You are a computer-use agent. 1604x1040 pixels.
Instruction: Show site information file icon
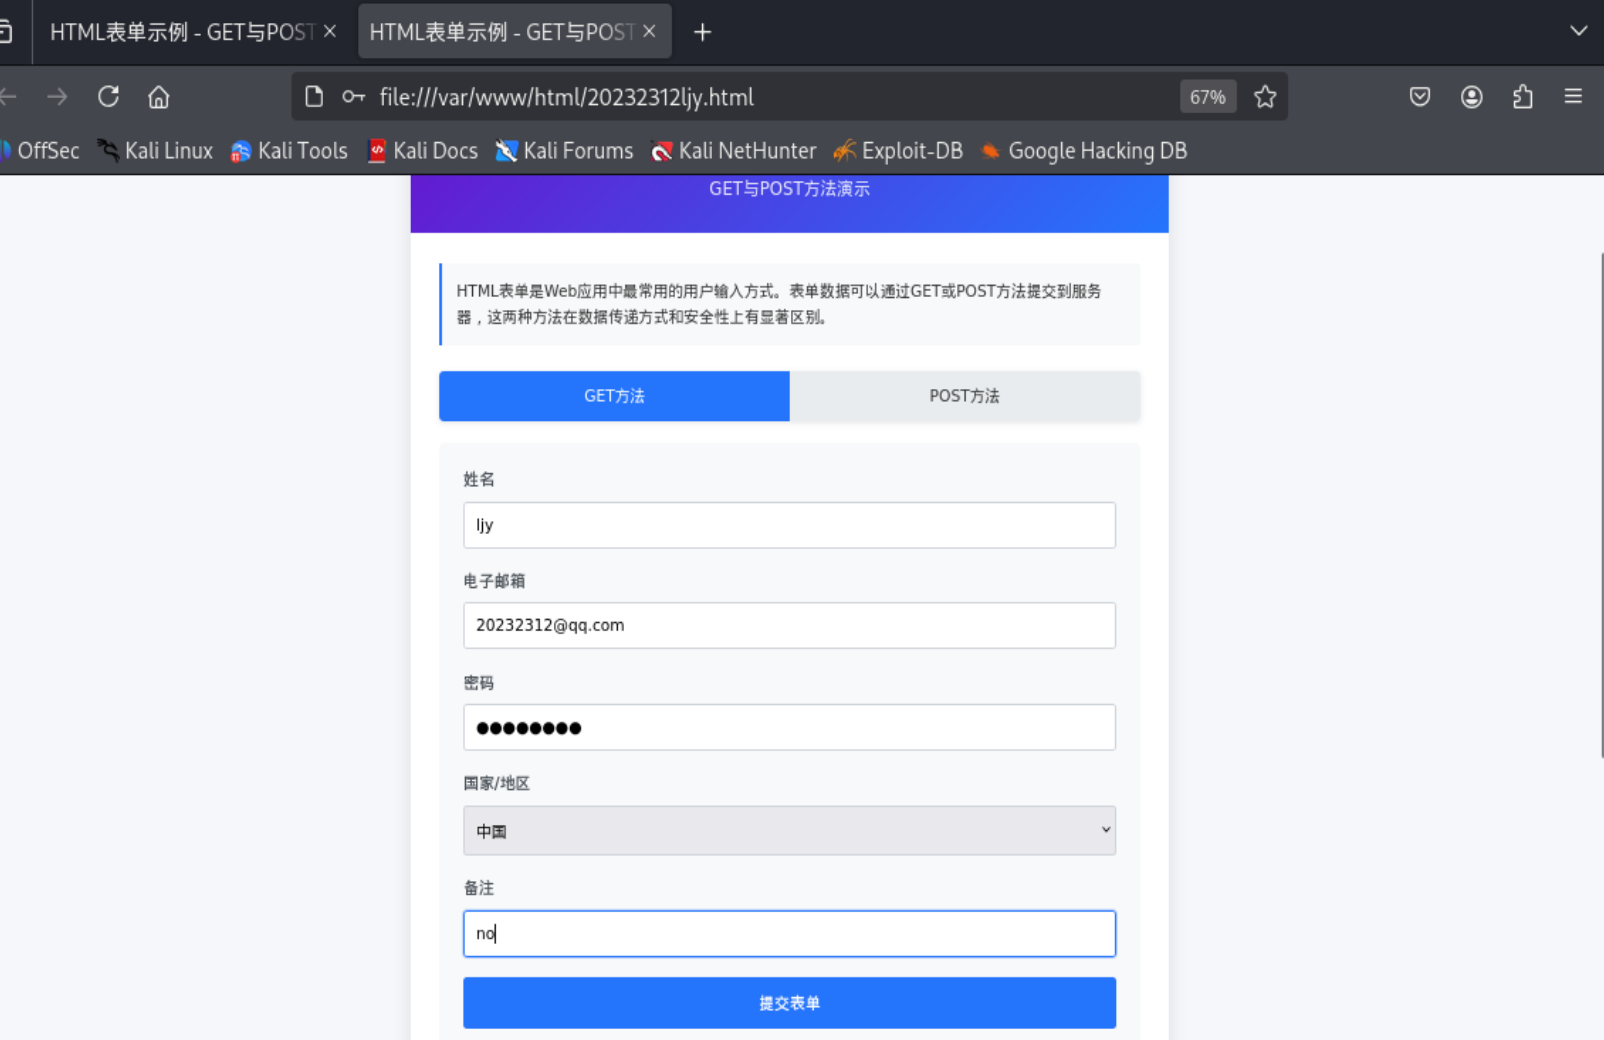click(x=314, y=97)
